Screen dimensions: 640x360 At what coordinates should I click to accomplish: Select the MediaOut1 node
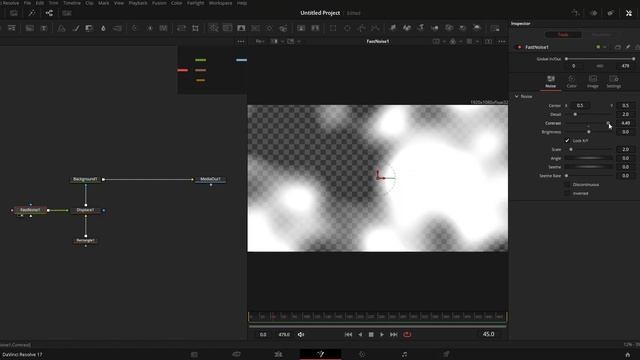pyautogui.click(x=210, y=179)
